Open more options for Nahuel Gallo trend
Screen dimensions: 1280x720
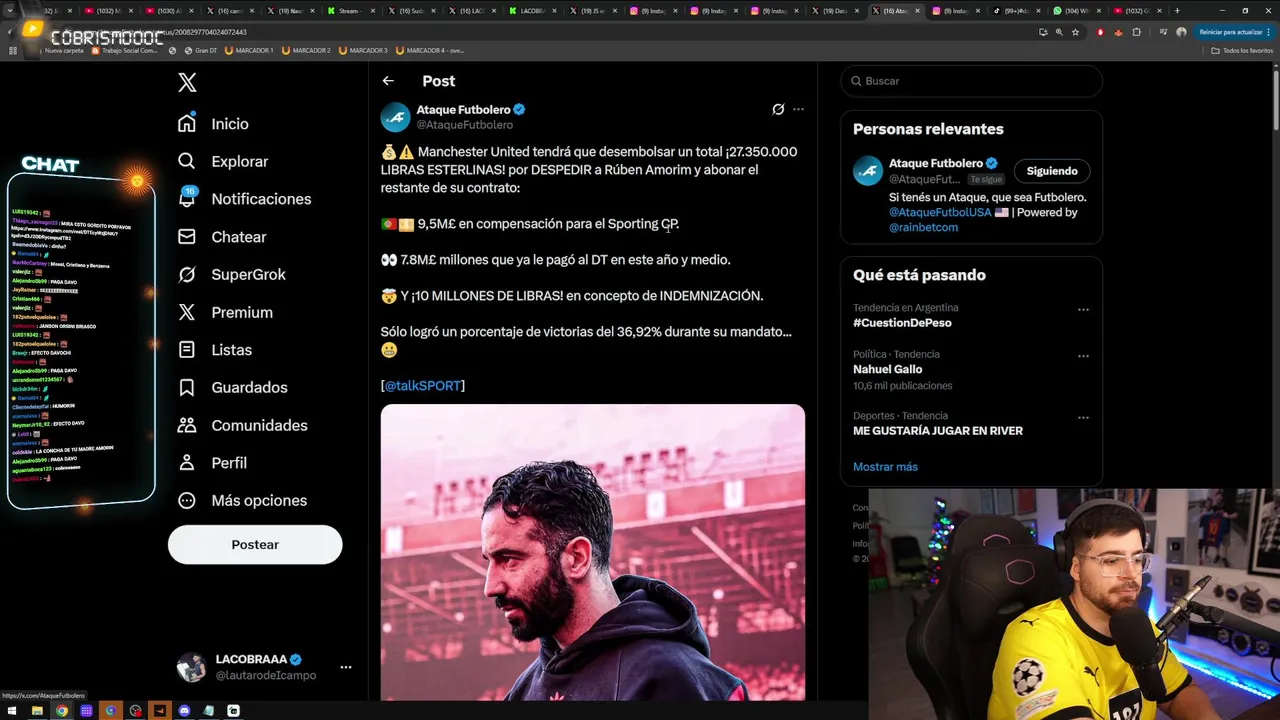1083,356
